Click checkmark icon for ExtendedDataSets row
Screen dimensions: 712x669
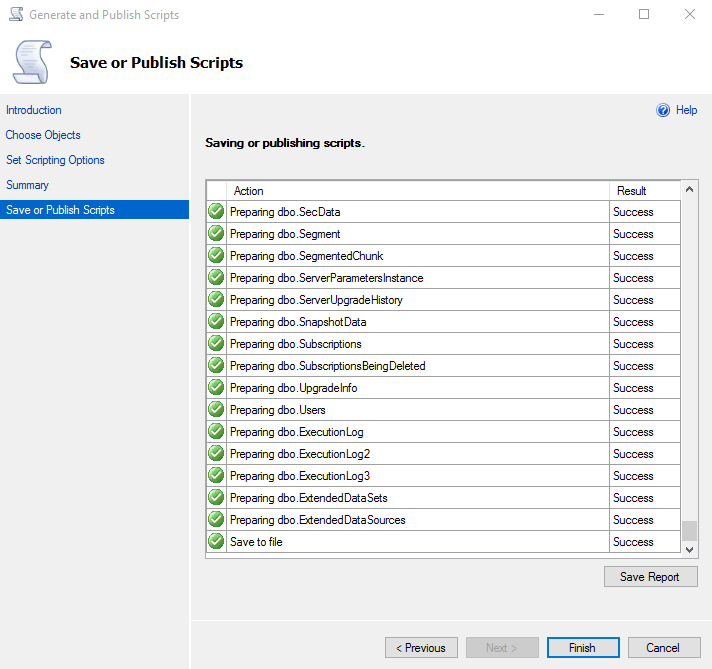[216, 497]
